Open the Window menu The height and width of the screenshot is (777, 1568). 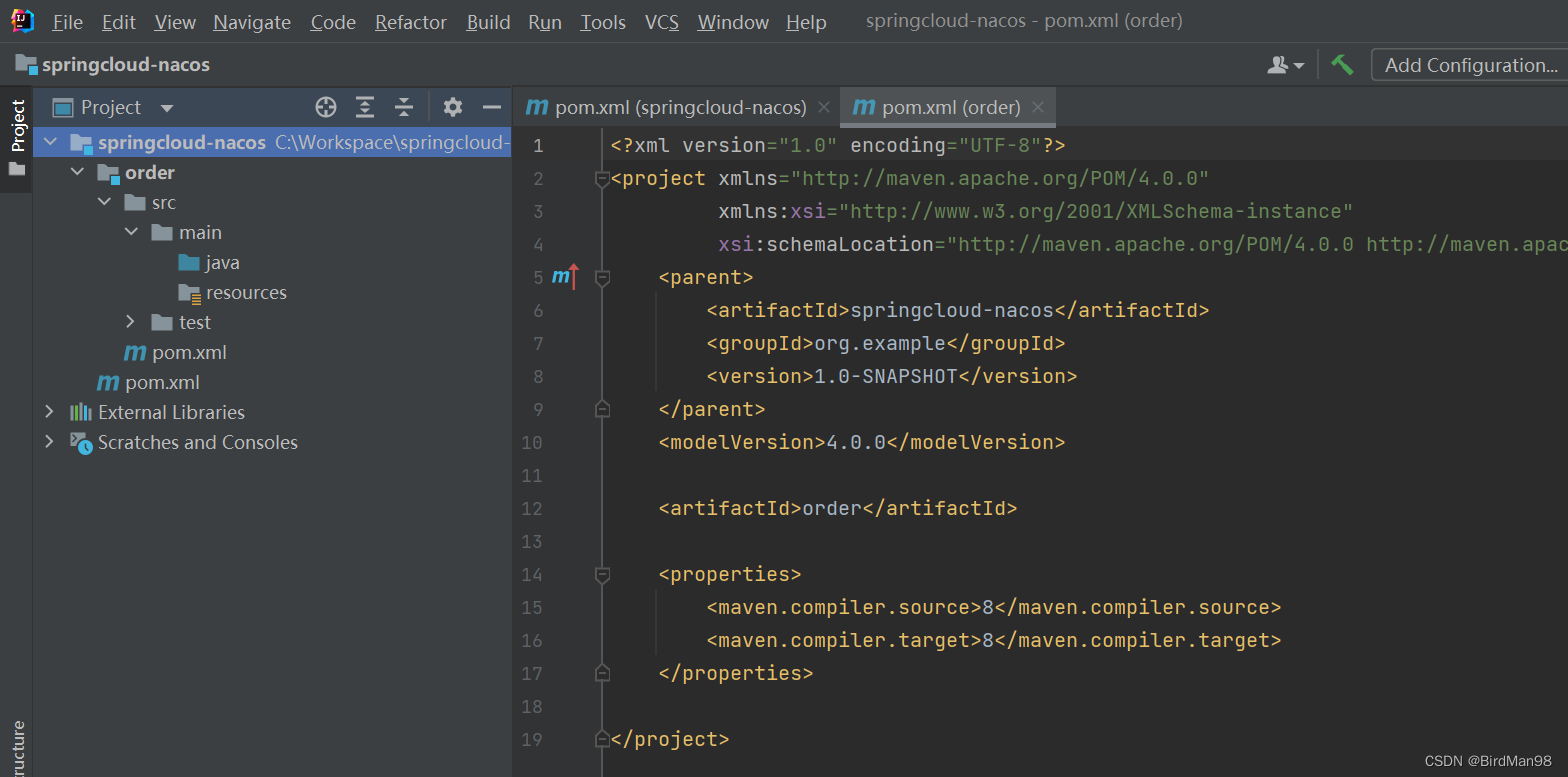pyautogui.click(x=733, y=22)
